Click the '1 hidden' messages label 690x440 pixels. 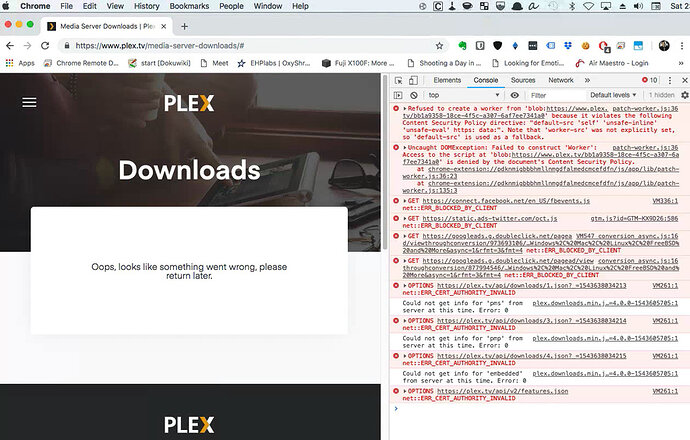pyautogui.click(x=661, y=95)
